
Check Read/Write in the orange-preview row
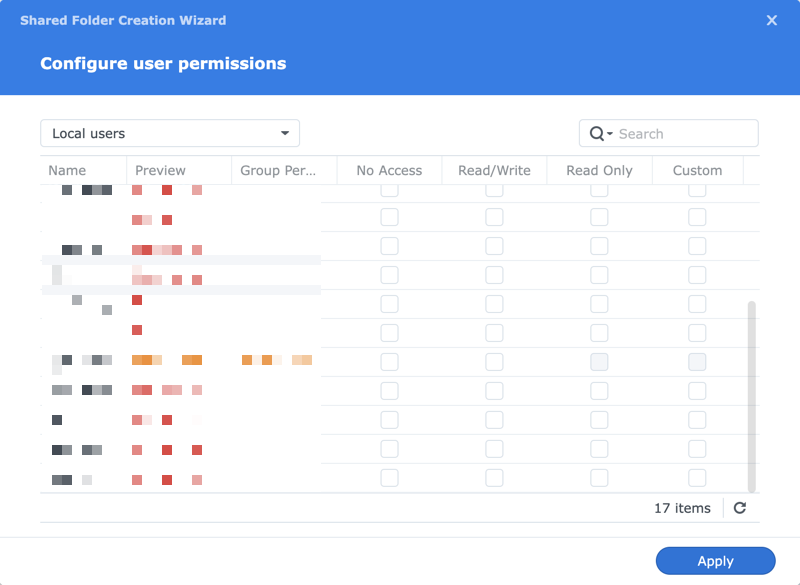[x=494, y=362]
